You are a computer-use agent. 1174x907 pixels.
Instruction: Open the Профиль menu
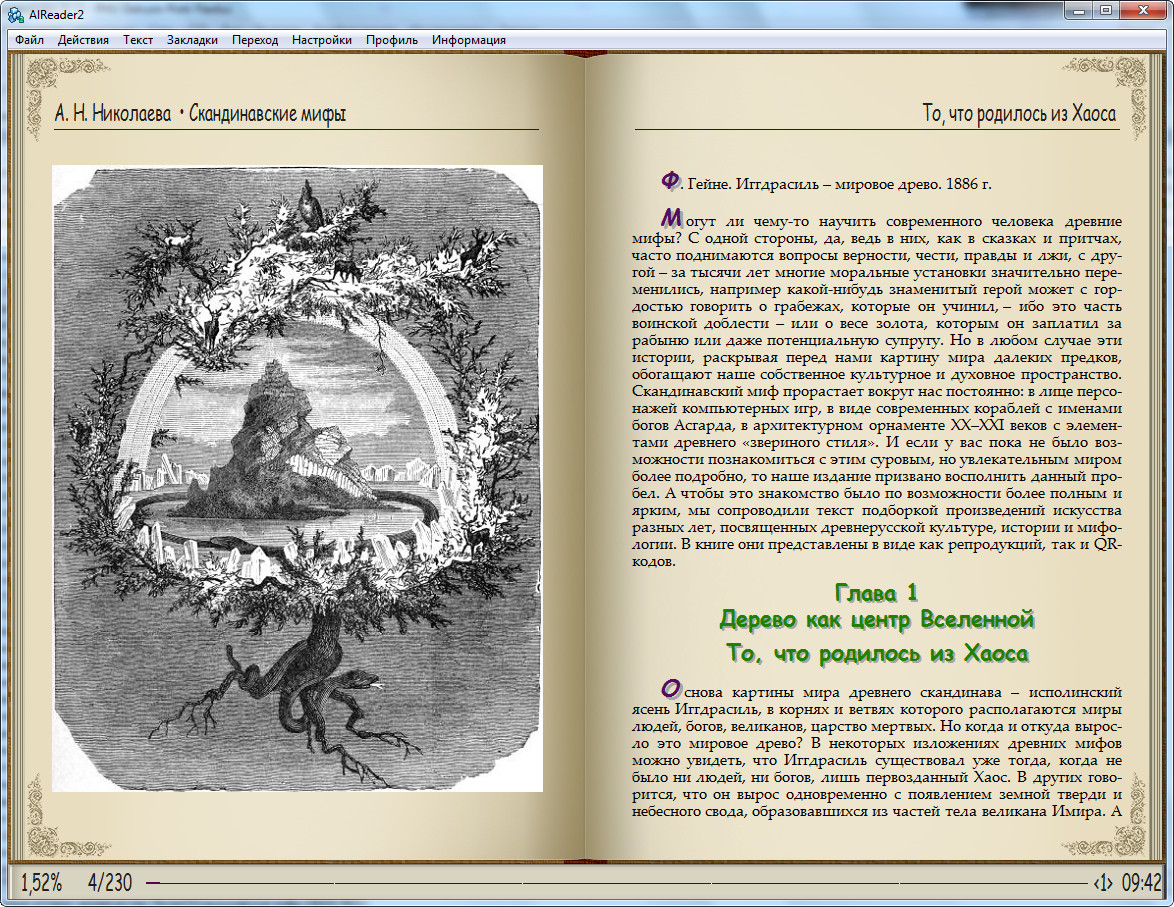[392, 40]
